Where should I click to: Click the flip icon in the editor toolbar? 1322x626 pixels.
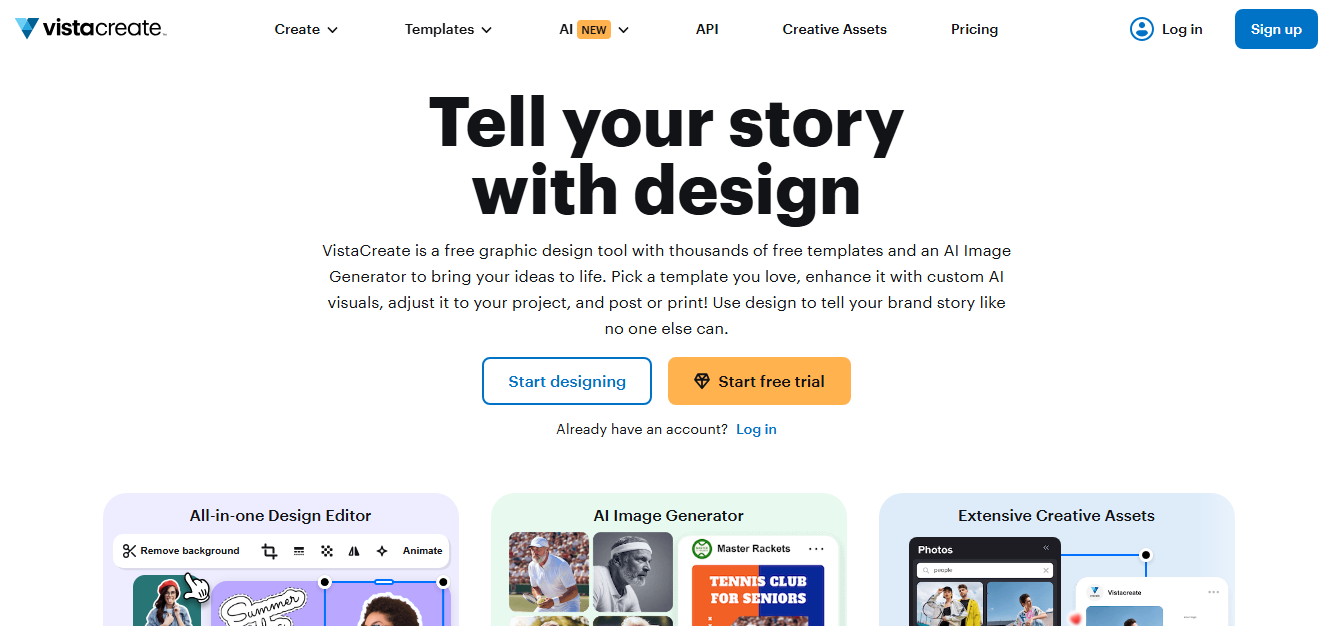pos(354,551)
